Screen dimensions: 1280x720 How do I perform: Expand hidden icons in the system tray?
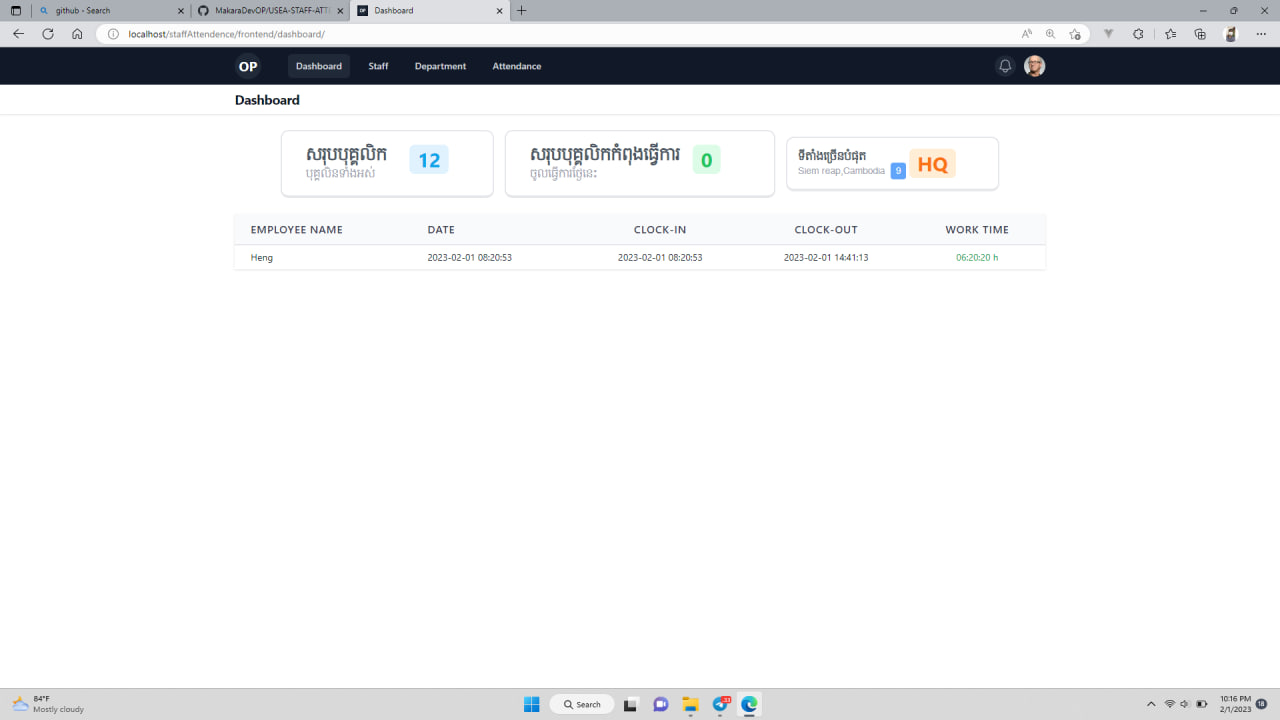click(x=1150, y=704)
